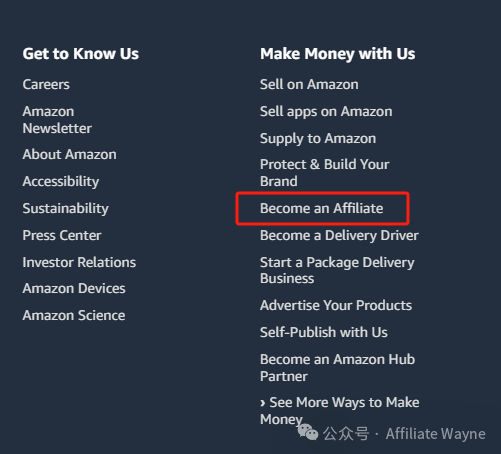Visit Amazon Devices page
501x454 pixels.
pyautogui.click(x=74, y=288)
